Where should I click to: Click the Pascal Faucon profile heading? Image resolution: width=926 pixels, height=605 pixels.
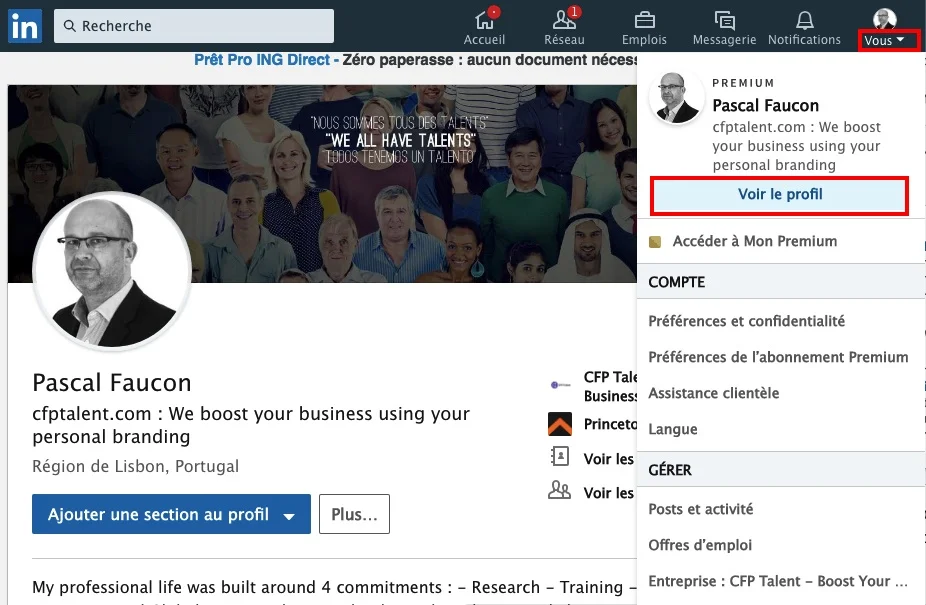point(112,383)
